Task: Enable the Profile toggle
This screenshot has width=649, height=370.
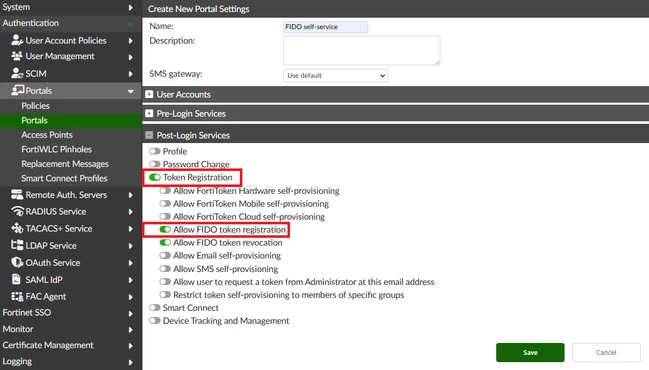Action: (155, 151)
